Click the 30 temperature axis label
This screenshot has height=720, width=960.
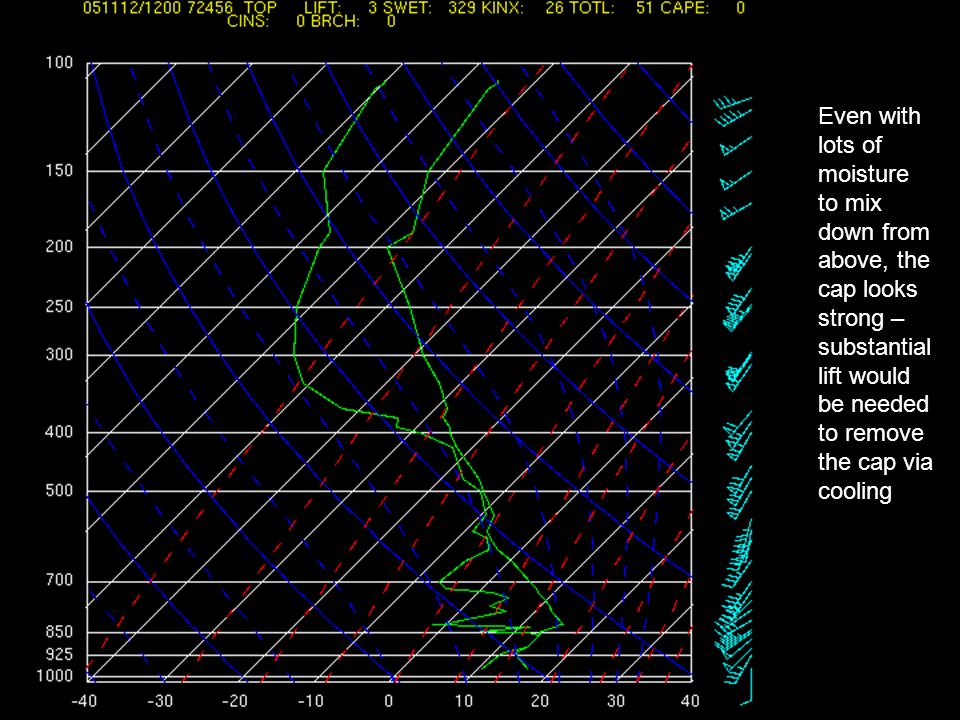tap(615, 701)
